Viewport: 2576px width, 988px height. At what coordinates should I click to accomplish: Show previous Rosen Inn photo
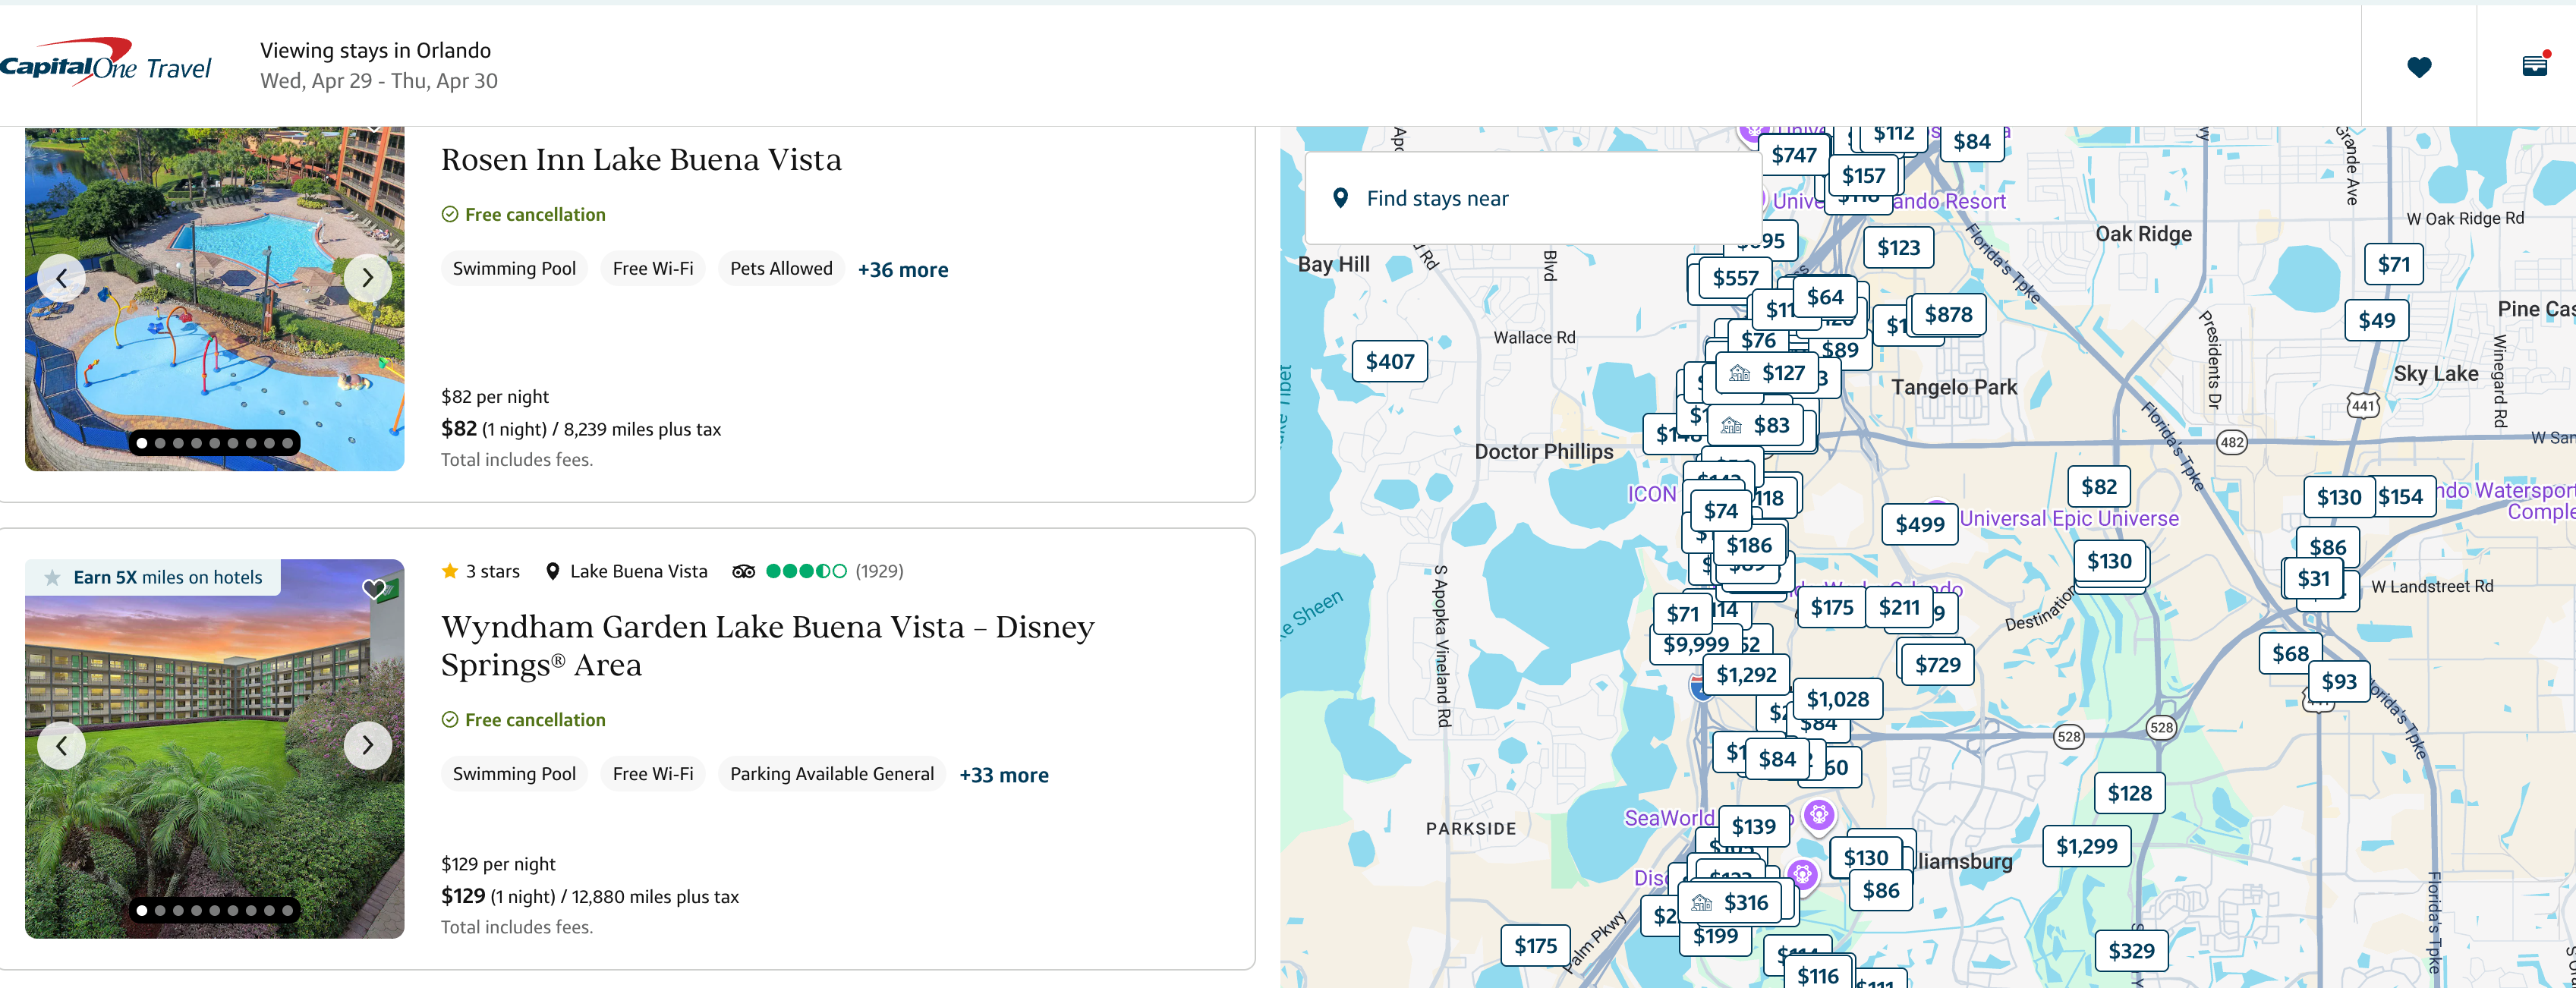(62, 278)
